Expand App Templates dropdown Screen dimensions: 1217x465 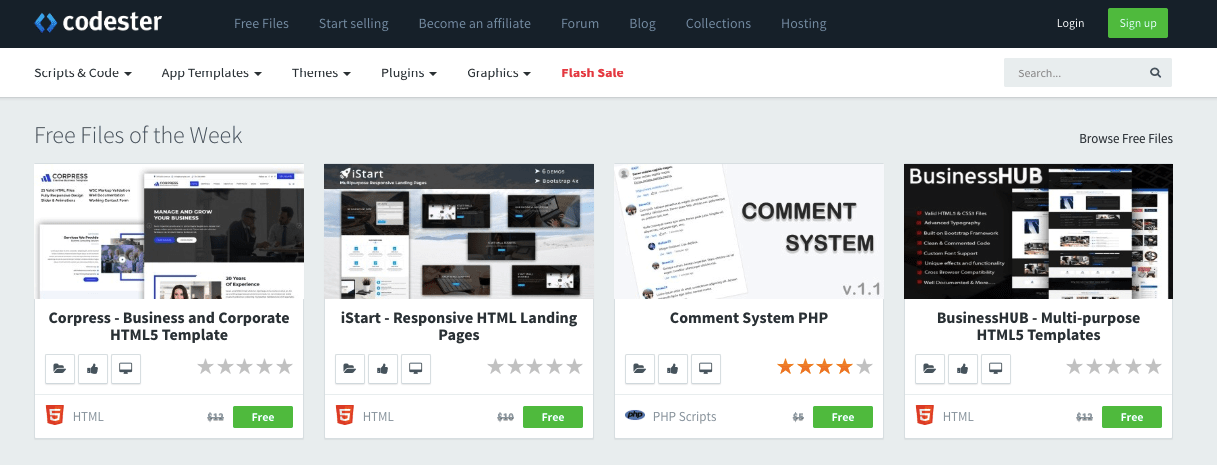(212, 73)
